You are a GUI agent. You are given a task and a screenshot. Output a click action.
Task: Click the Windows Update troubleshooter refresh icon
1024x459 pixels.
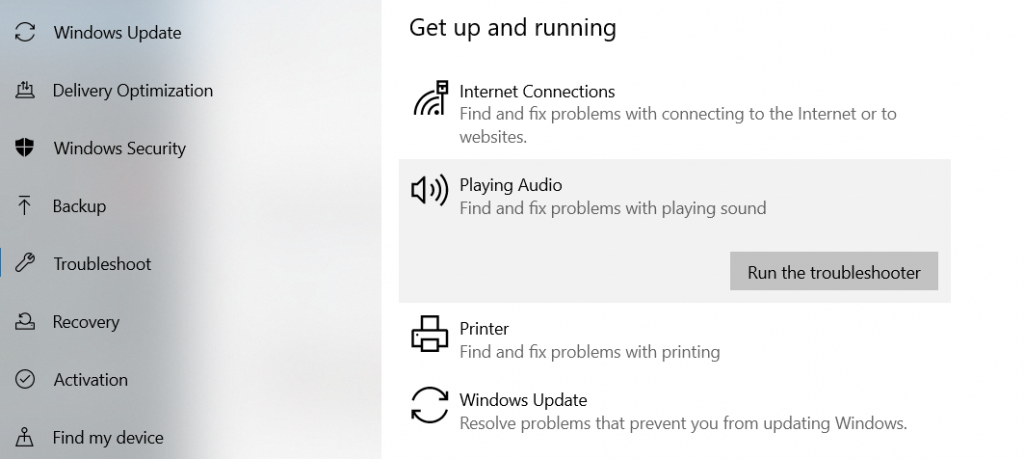coord(431,406)
